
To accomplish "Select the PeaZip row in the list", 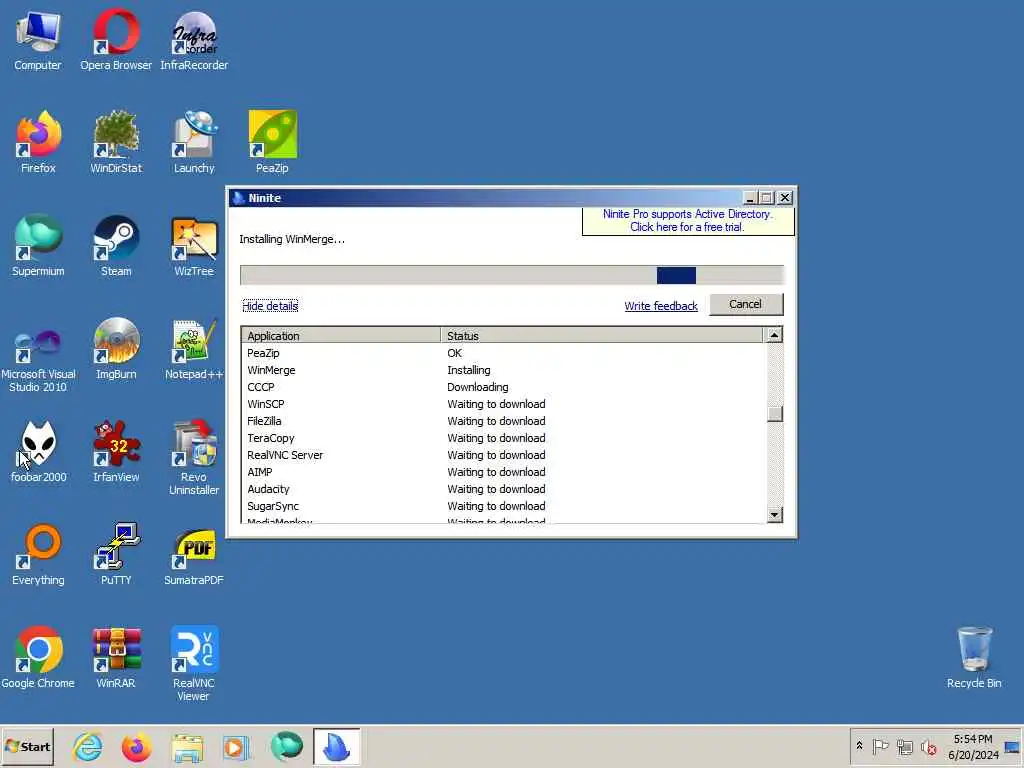I will pyautogui.click(x=503, y=353).
